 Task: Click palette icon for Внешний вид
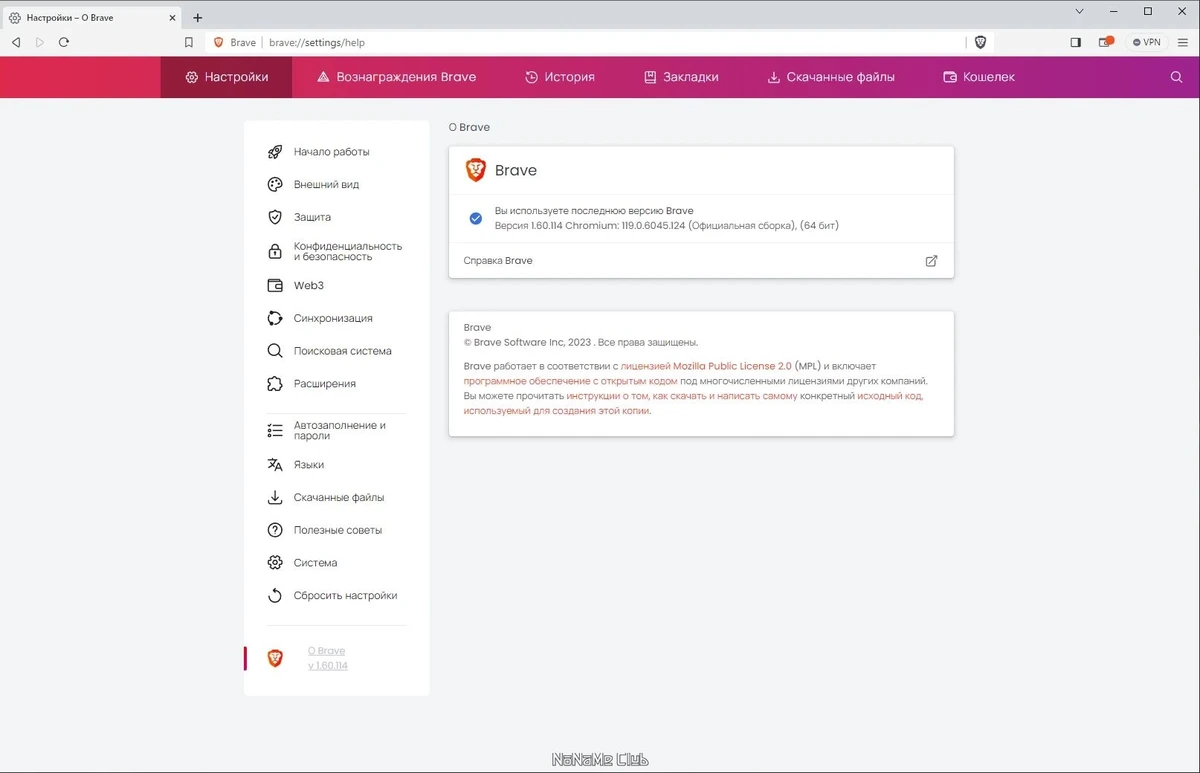coord(275,185)
